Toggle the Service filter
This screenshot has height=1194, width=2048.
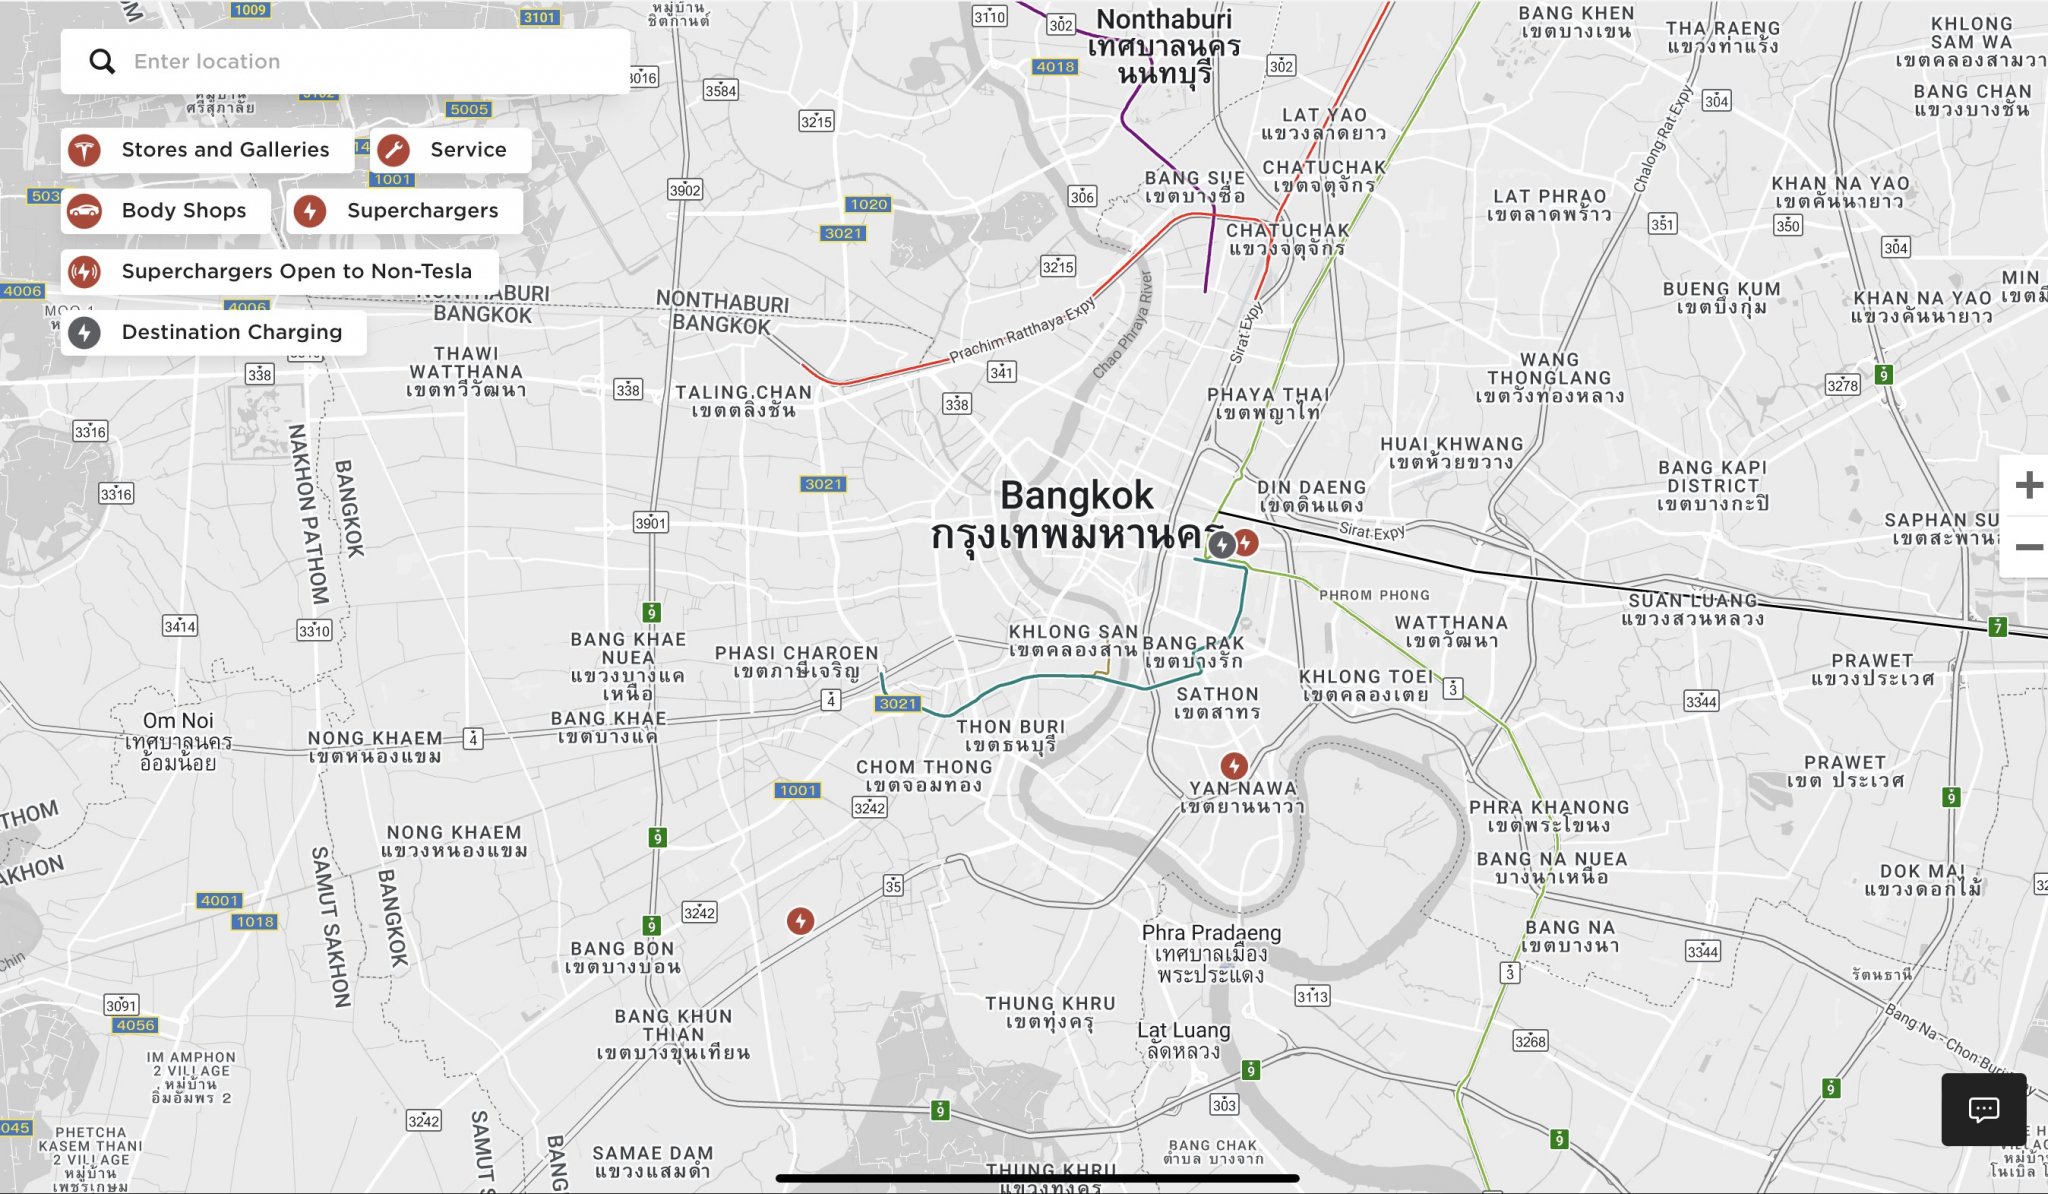click(x=450, y=150)
